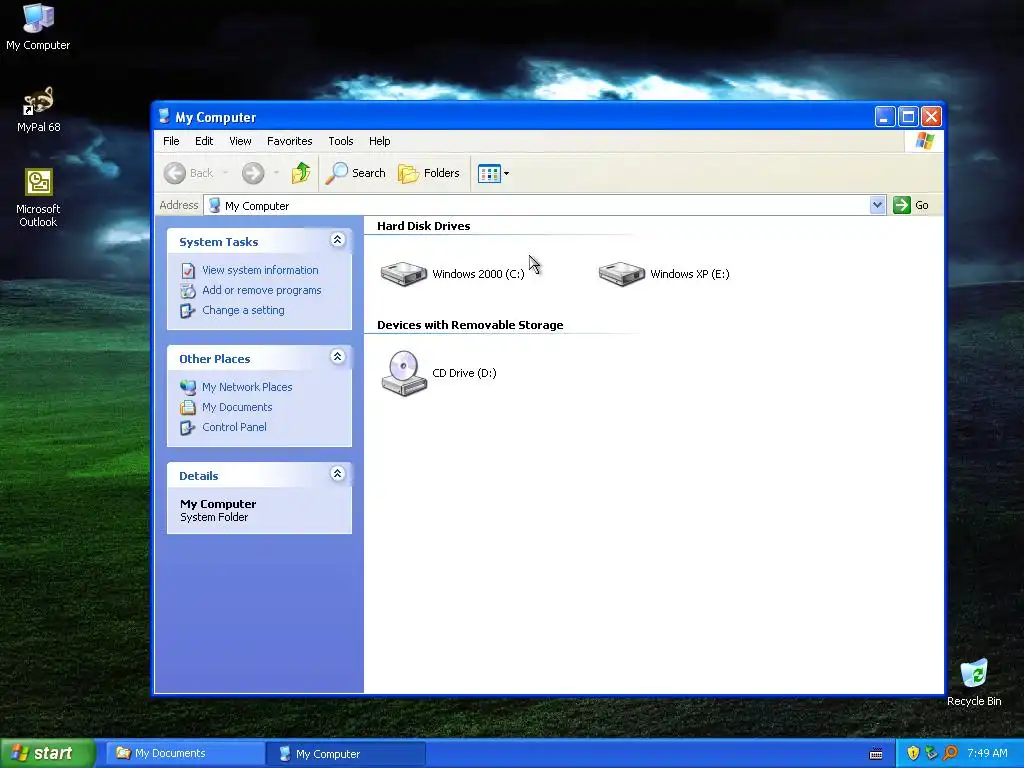1024x768 pixels.
Task: Switch to My Documents taskbar button
Action: click(x=185, y=754)
